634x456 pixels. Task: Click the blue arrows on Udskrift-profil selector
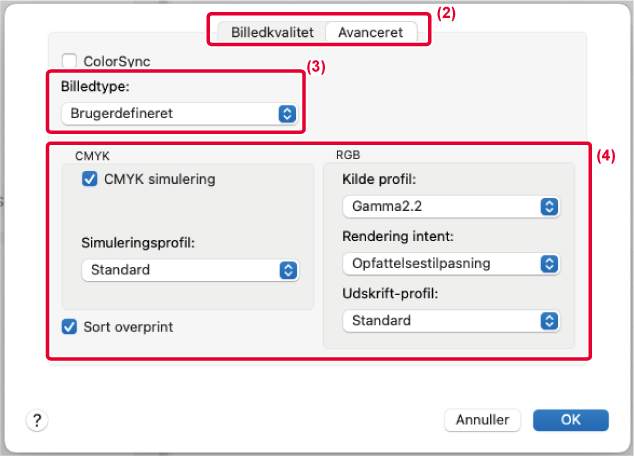tap(548, 321)
